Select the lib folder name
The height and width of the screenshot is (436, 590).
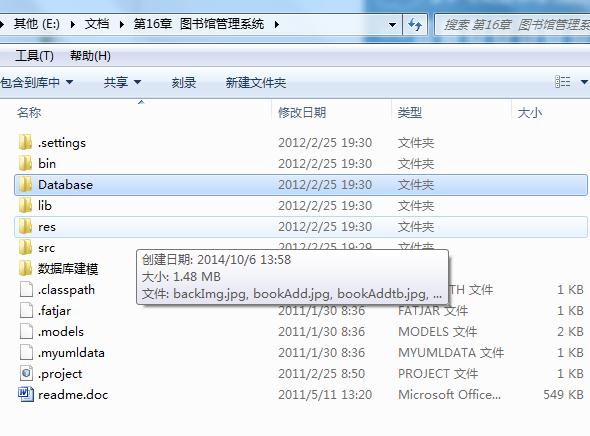pyautogui.click(x=45, y=206)
